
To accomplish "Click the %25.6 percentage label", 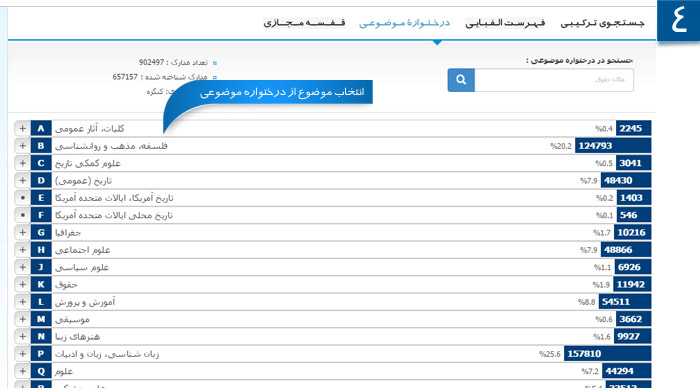I will point(550,354).
